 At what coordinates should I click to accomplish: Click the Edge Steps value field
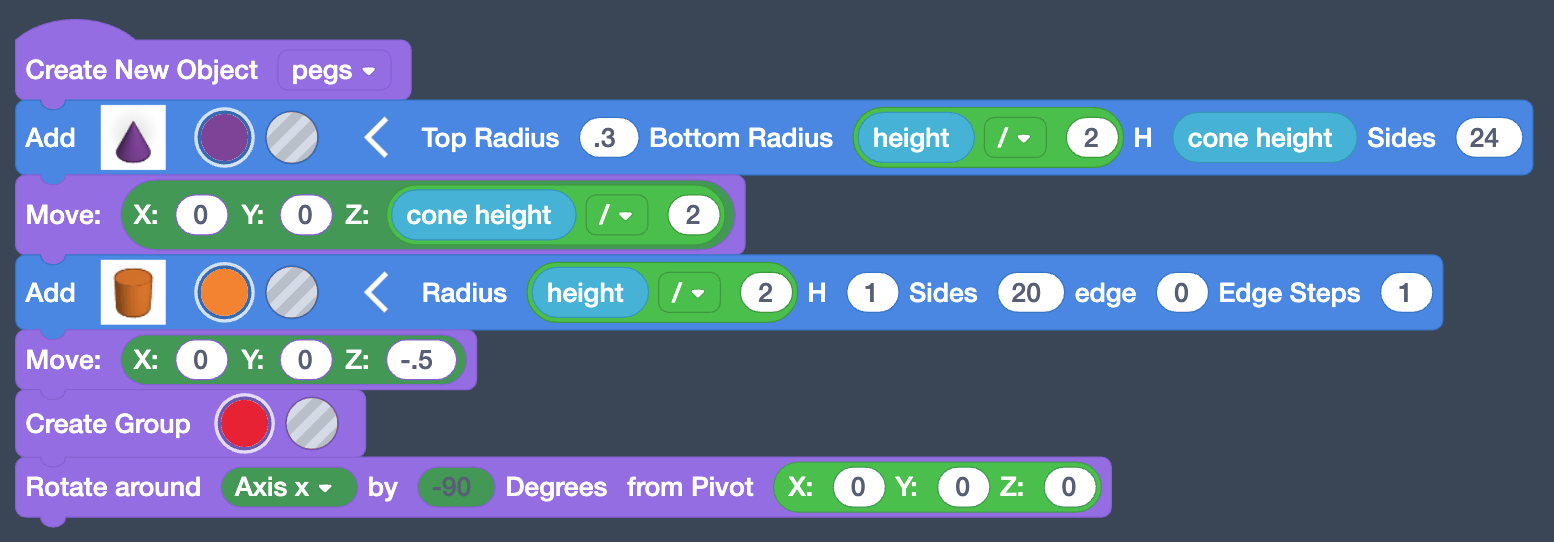(1405, 293)
